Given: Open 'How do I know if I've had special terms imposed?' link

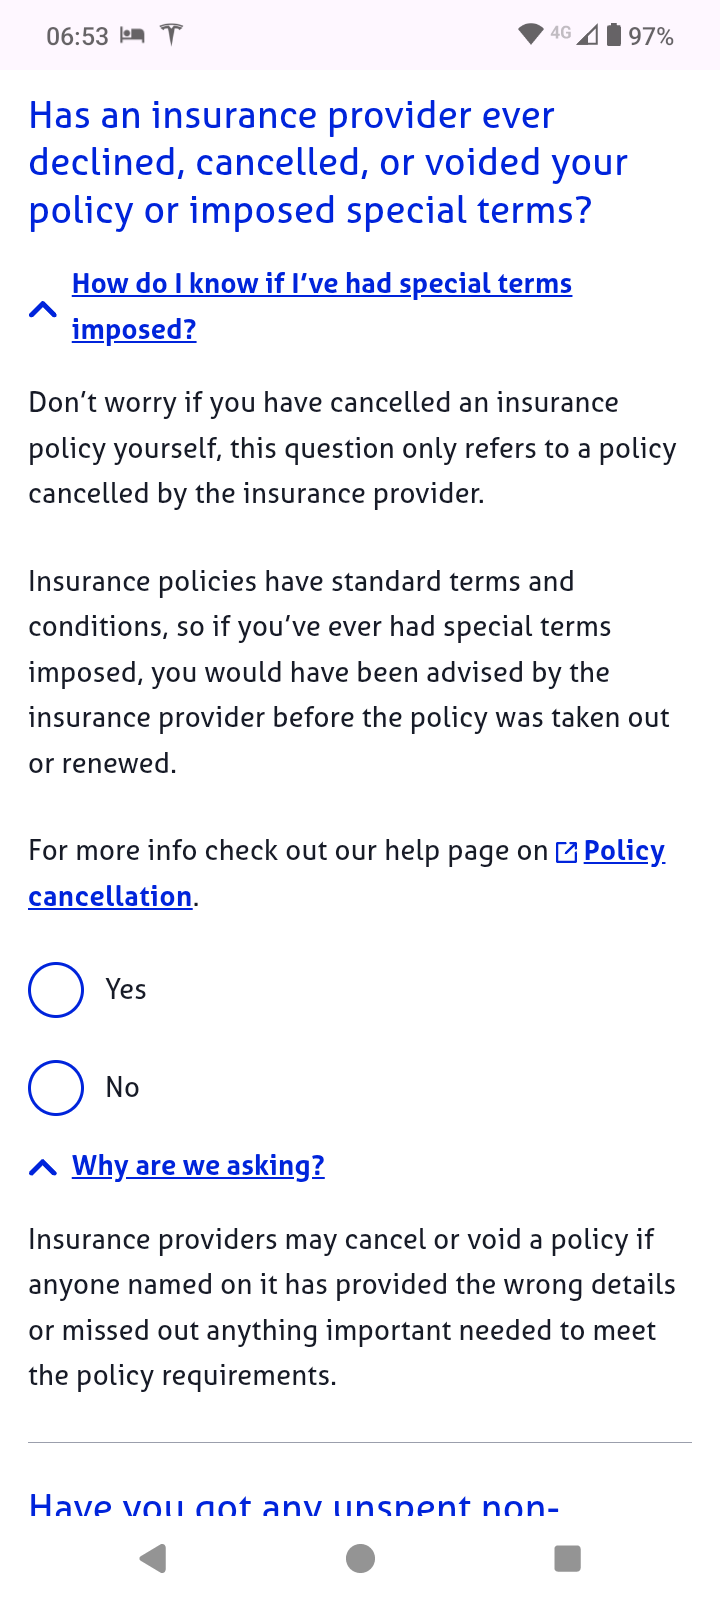Looking at the screenshot, I should point(322,306).
